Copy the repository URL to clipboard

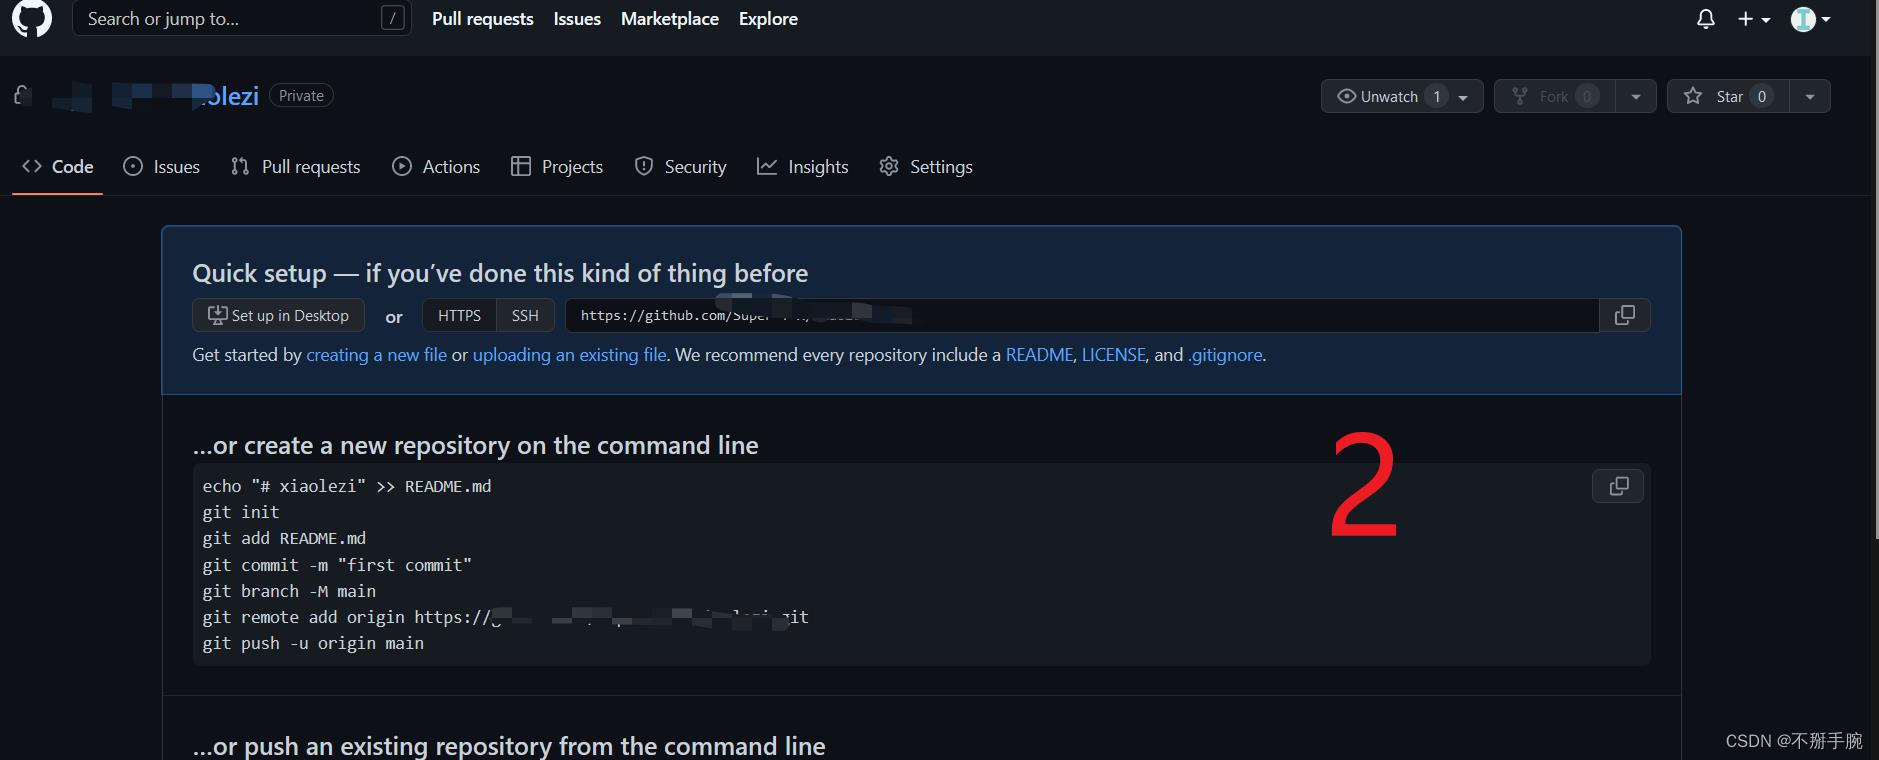[1625, 315]
